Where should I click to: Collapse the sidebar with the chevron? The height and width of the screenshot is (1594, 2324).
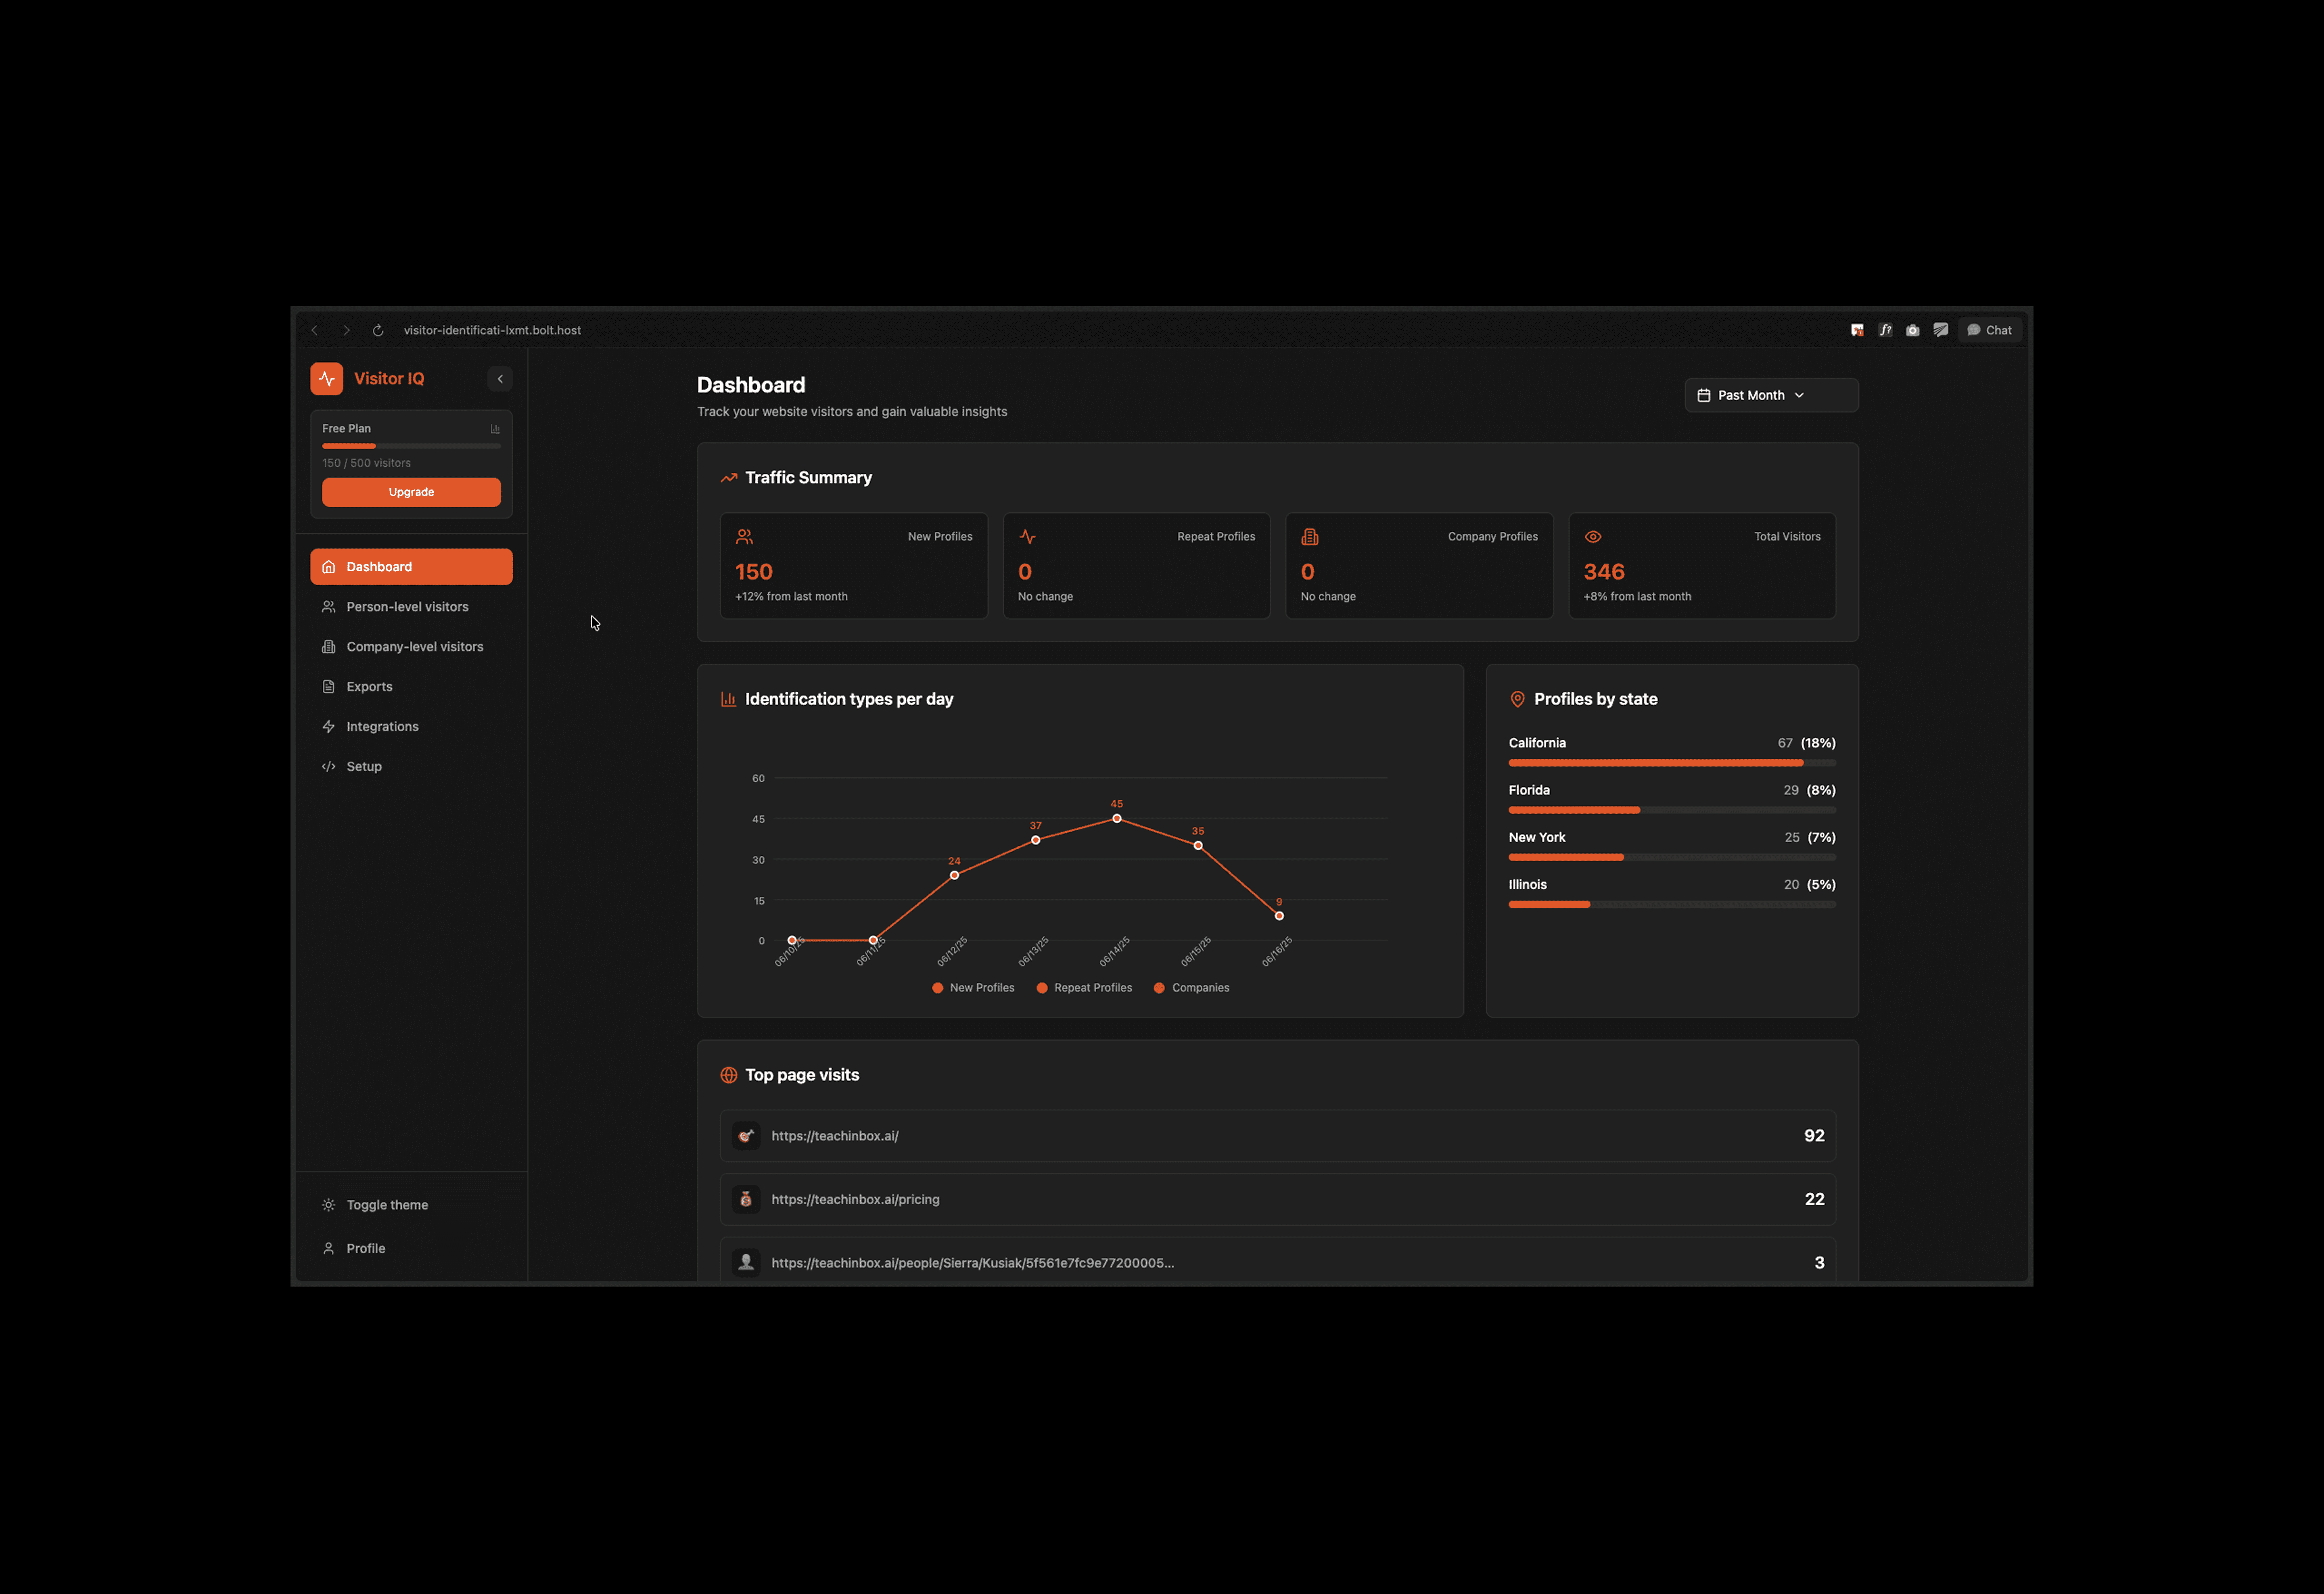(500, 378)
